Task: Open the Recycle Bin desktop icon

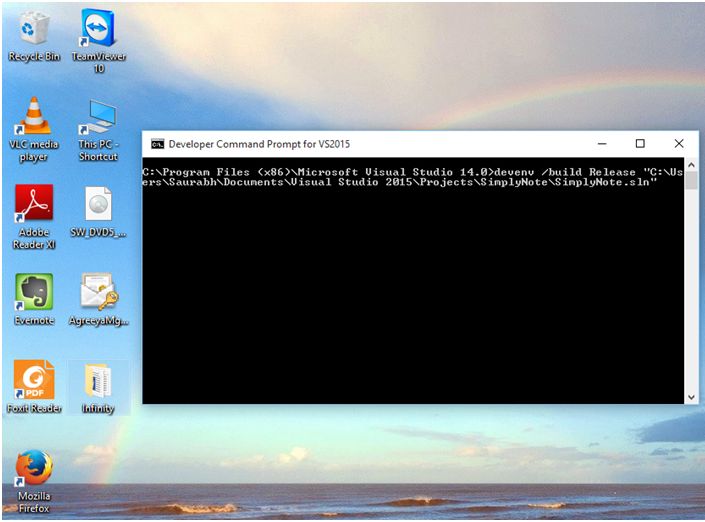Action: pyautogui.click(x=34, y=37)
